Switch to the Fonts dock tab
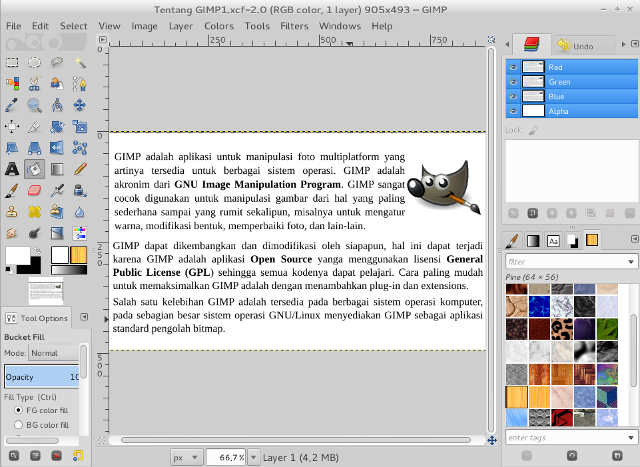The image size is (640, 467). [x=553, y=241]
